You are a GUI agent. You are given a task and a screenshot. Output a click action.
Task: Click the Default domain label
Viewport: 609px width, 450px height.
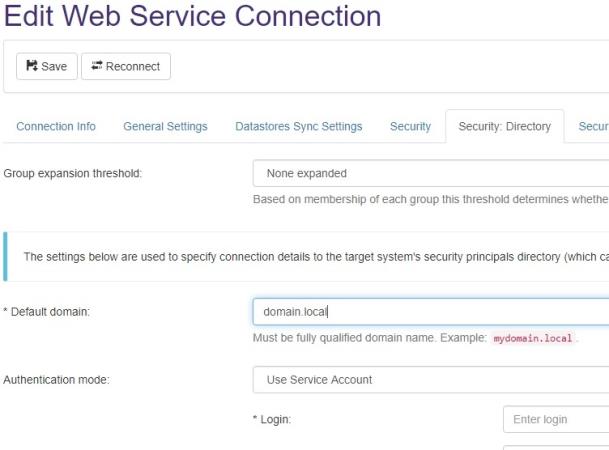[47, 312]
